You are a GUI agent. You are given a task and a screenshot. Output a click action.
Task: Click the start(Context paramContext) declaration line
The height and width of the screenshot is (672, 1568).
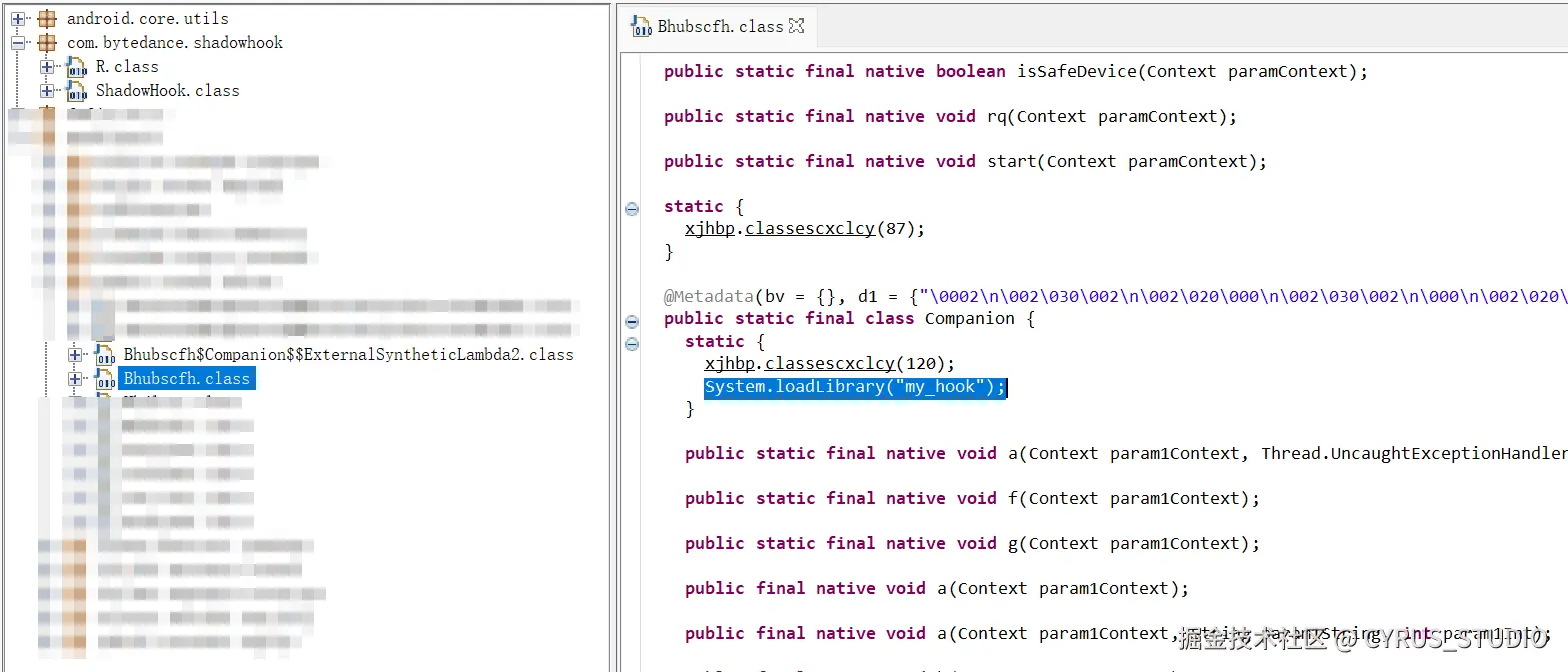point(965,161)
